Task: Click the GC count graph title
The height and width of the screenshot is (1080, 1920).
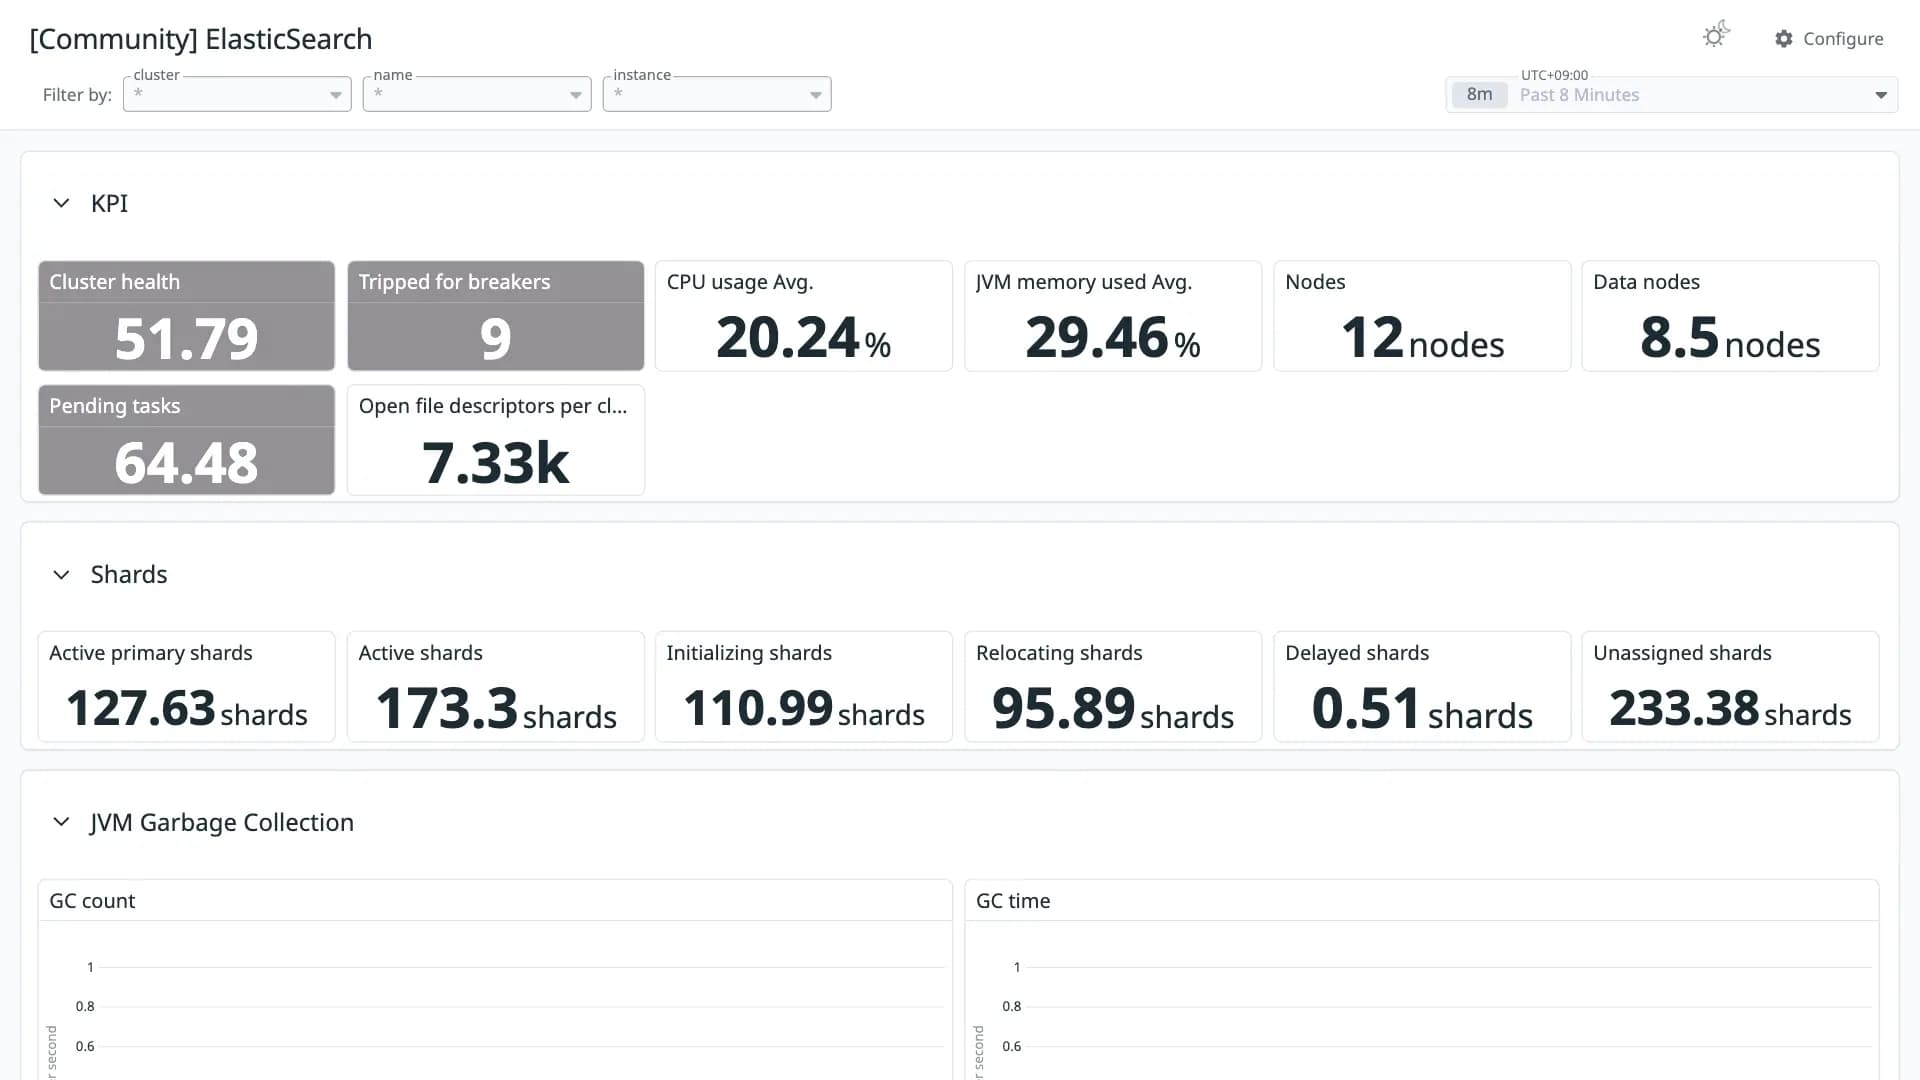Action: [92, 901]
